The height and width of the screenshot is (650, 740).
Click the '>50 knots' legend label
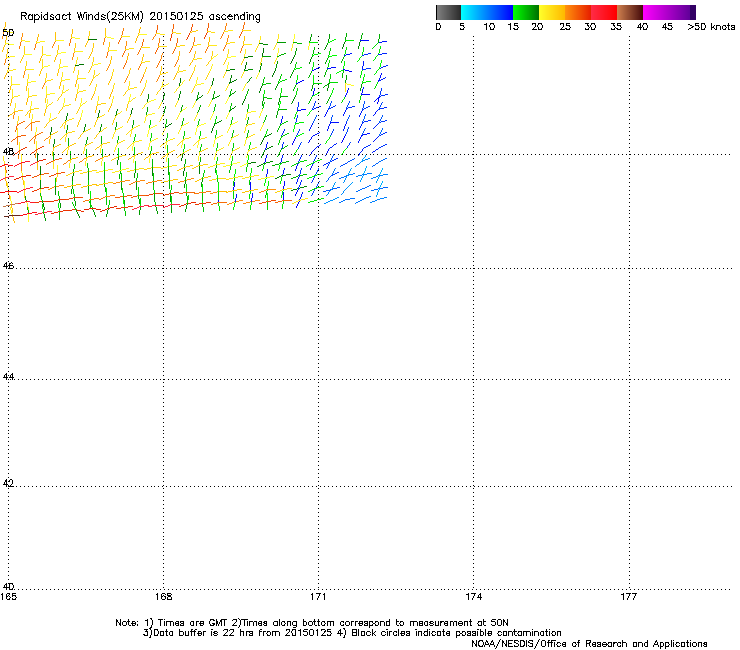pyautogui.click(x=711, y=27)
